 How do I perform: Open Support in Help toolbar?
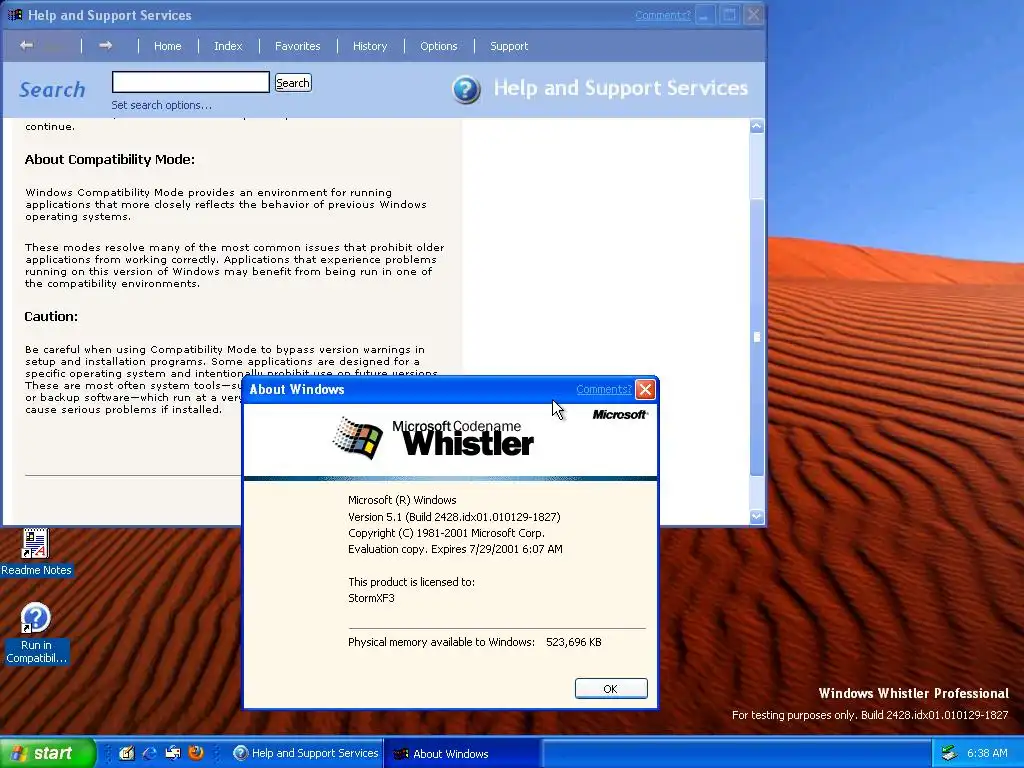click(x=509, y=46)
